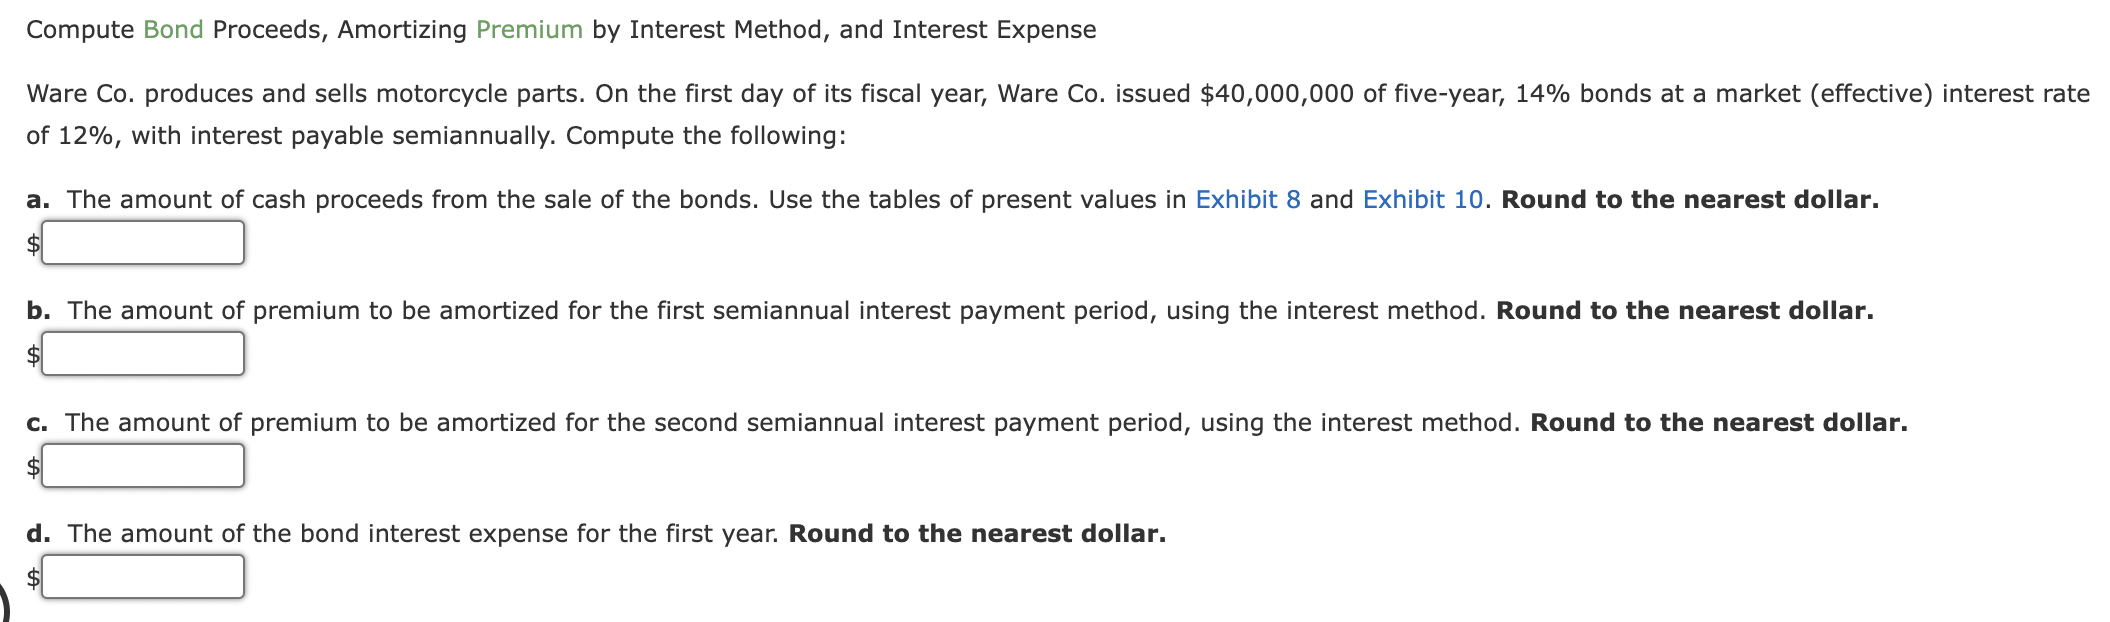
Task: Click the dollar sign beside the last input
Action: (33, 575)
